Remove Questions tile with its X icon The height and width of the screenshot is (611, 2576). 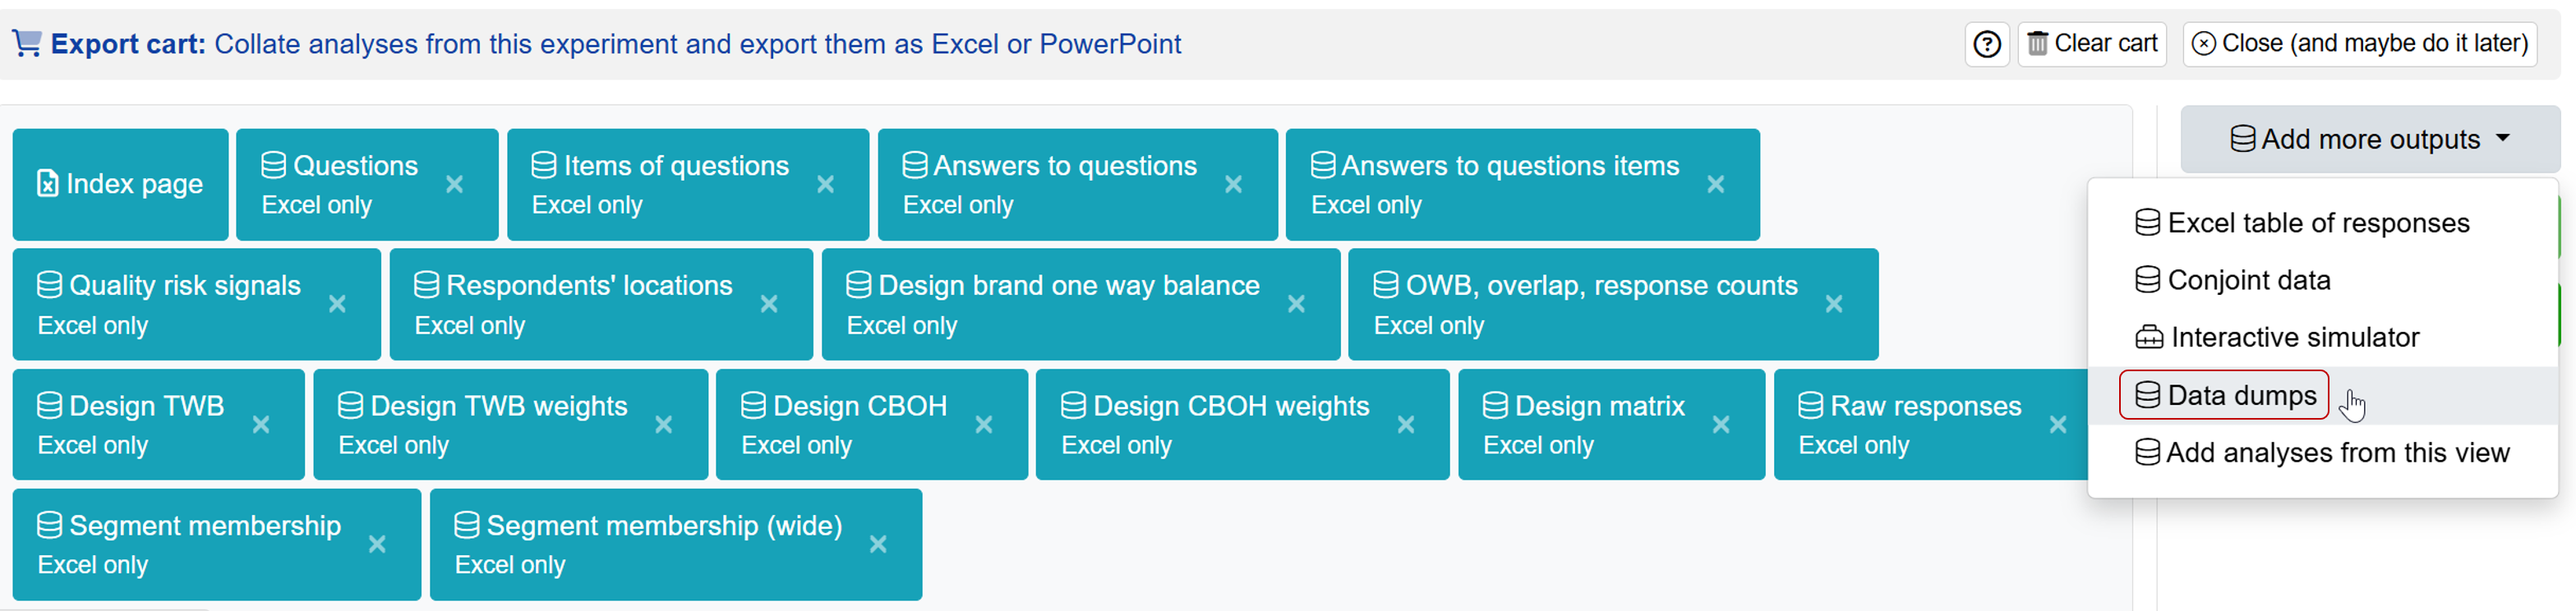[x=454, y=184]
